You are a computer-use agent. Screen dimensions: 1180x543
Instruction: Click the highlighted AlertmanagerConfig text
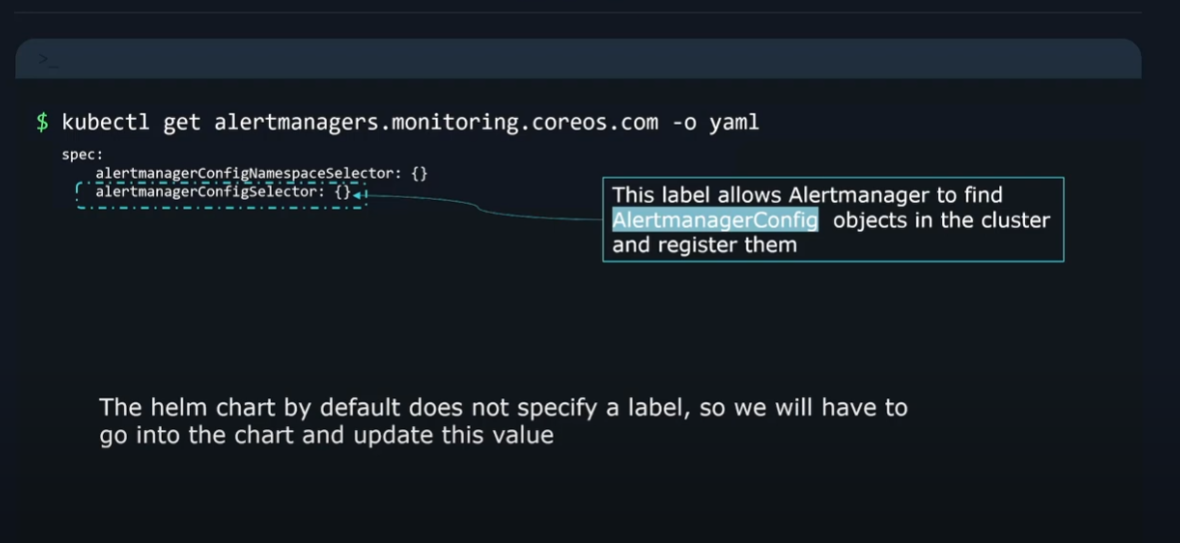tap(715, 220)
